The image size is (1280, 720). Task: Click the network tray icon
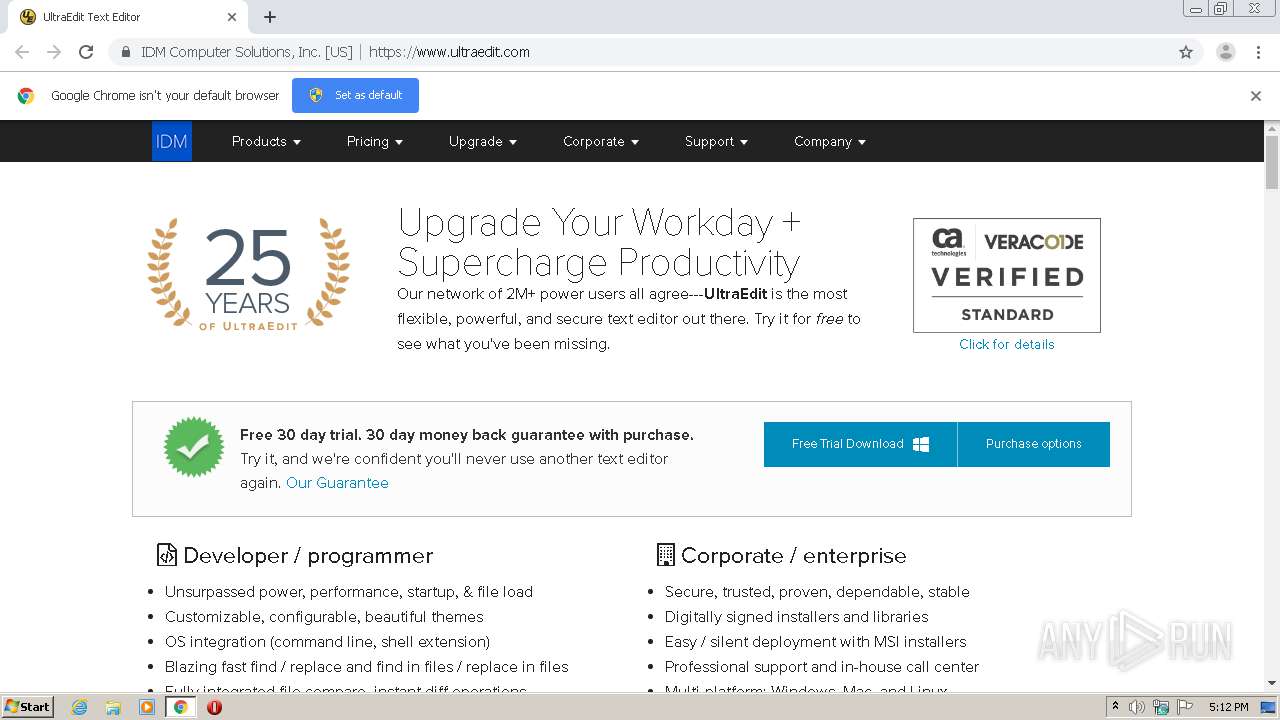point(1161,707)
